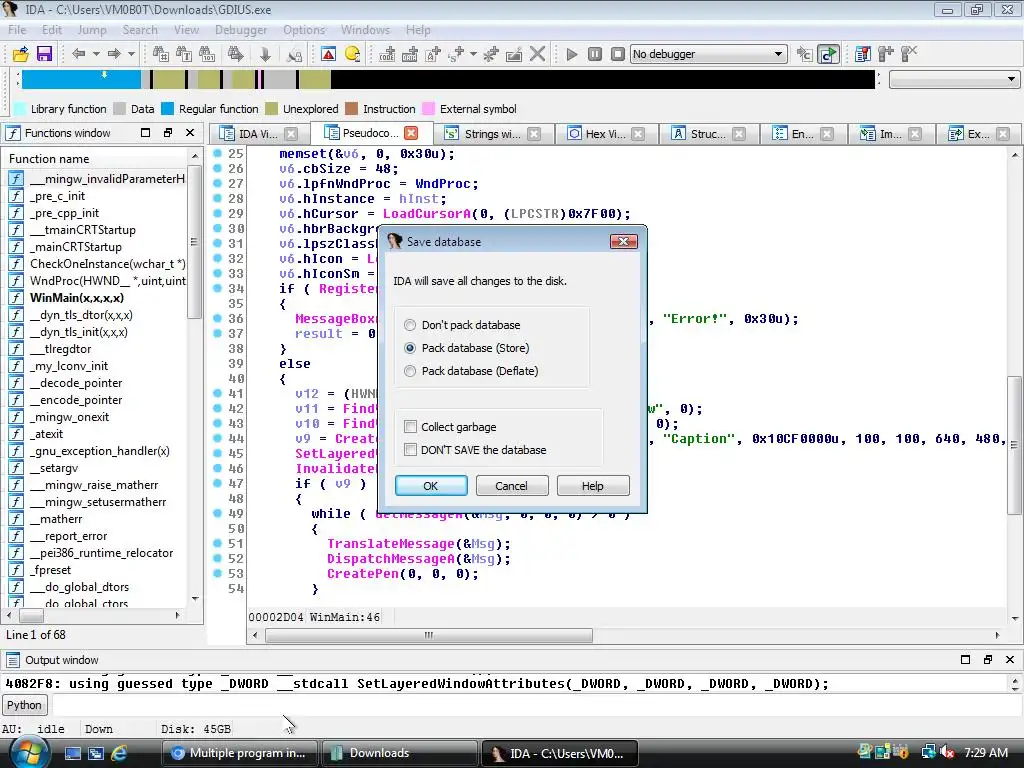Confirm Save database with OK
Viewport: 1024px width, 768px height.
pos(431,486)
